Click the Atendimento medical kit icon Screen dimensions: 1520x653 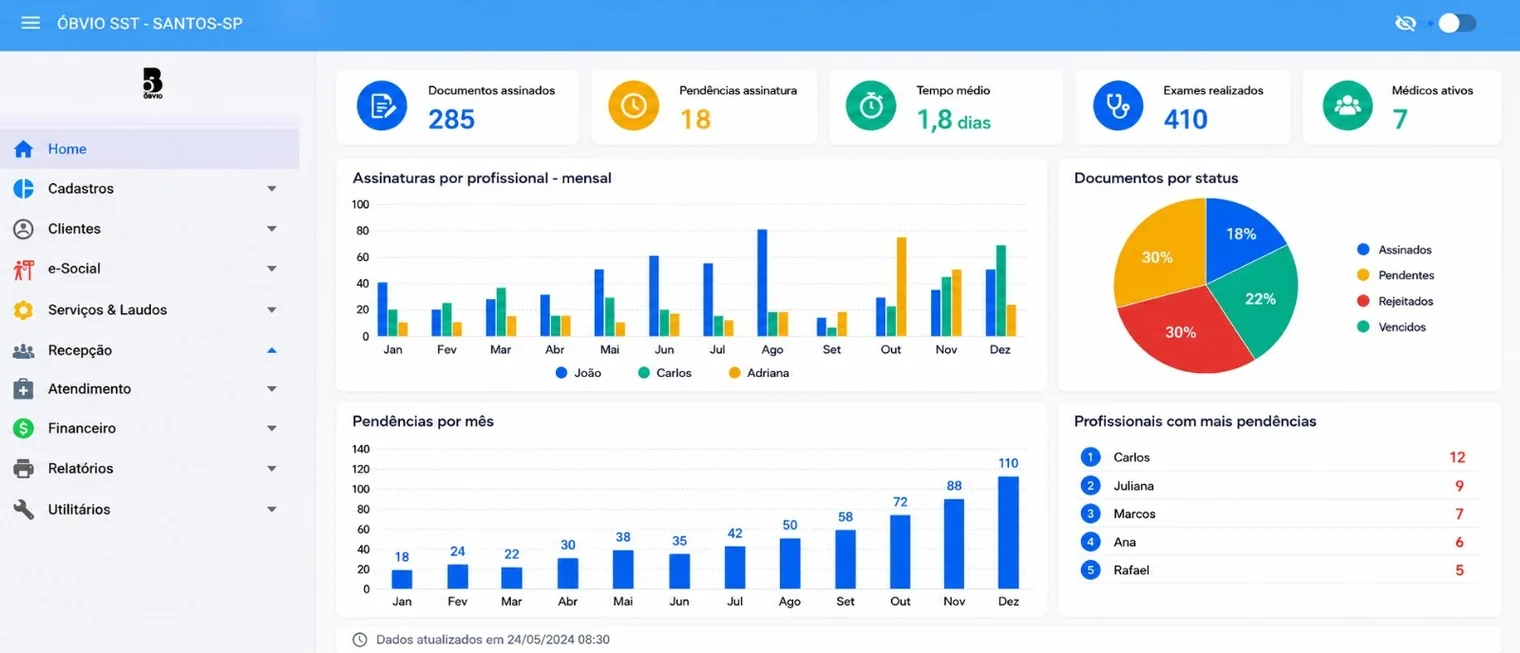pos(23,389)
